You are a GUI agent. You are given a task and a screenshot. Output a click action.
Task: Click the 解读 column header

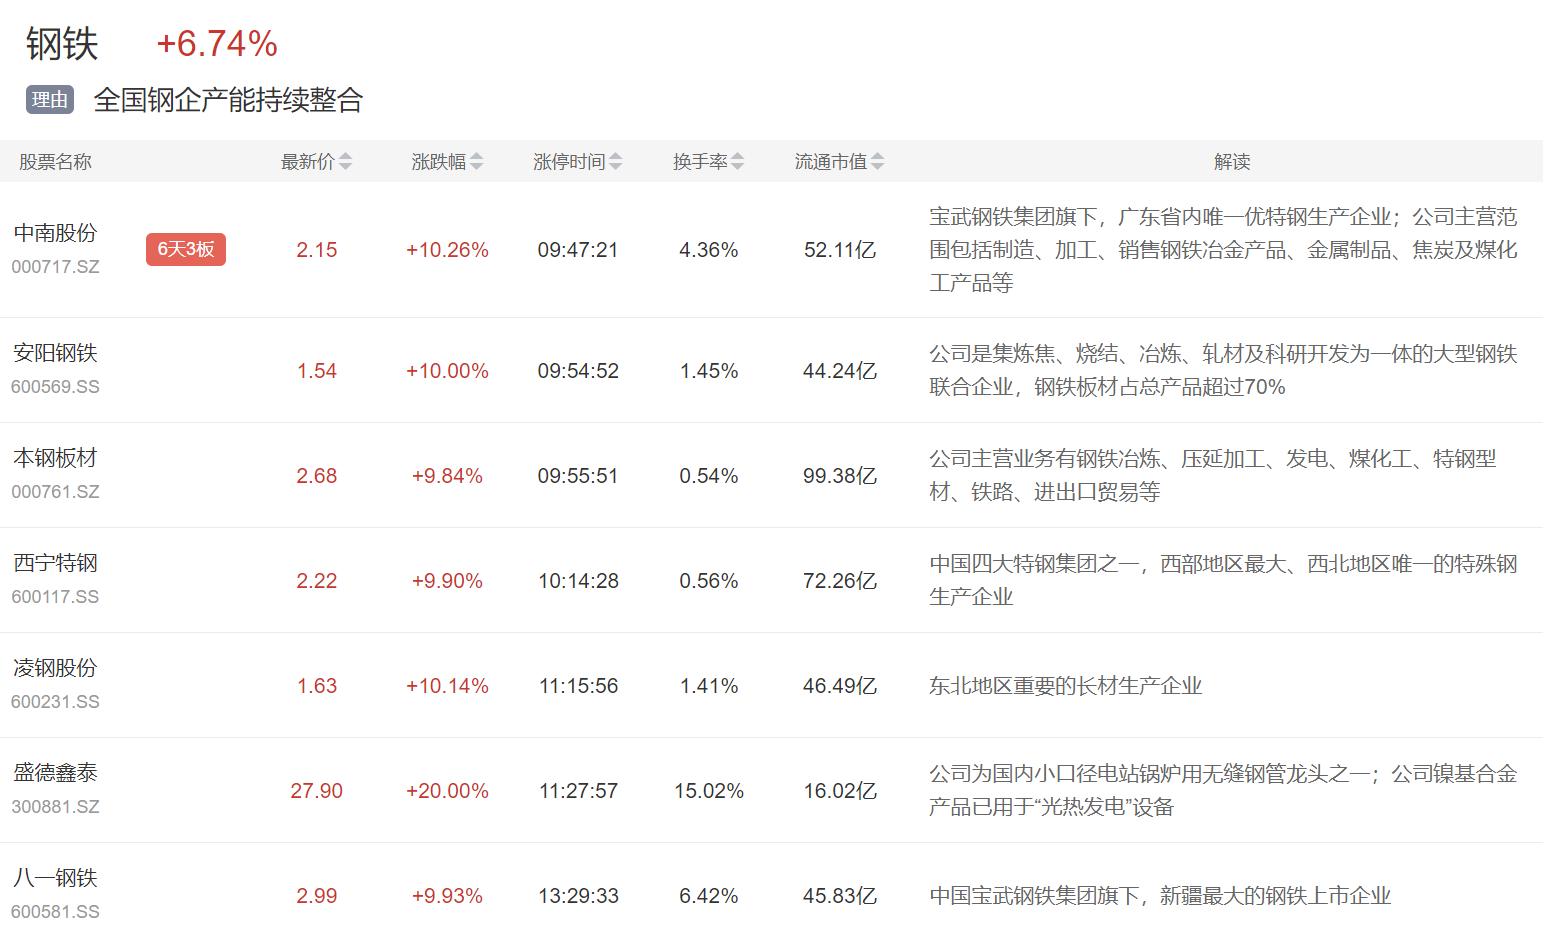(x=1231, y=162)
